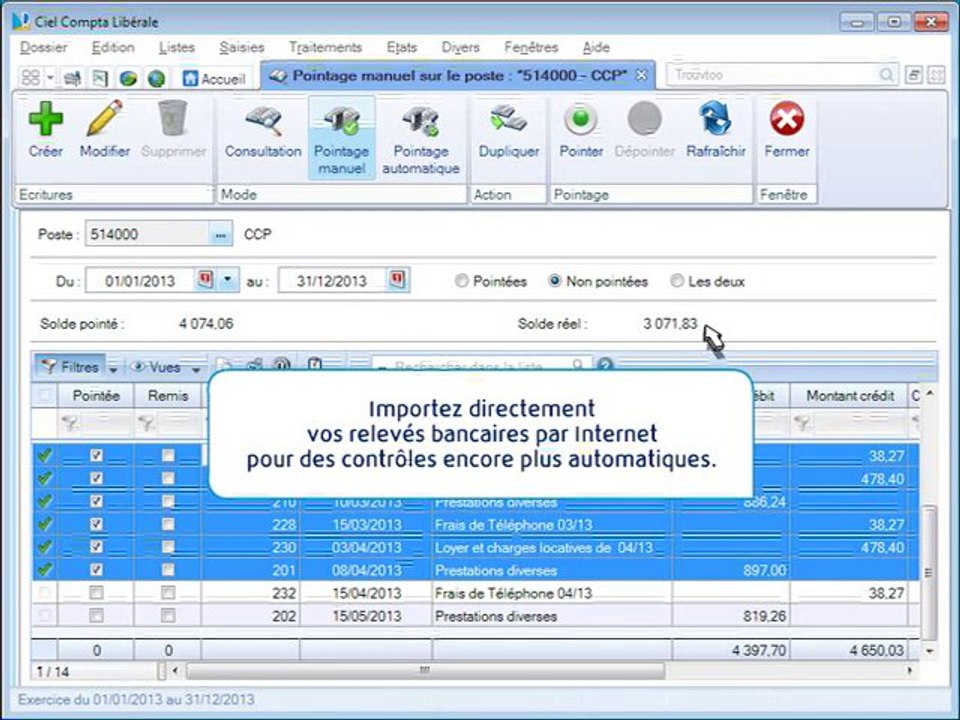Close the Pointage manuel tab
Viewport: 960px width, 720px height.
tap(641, 75)
